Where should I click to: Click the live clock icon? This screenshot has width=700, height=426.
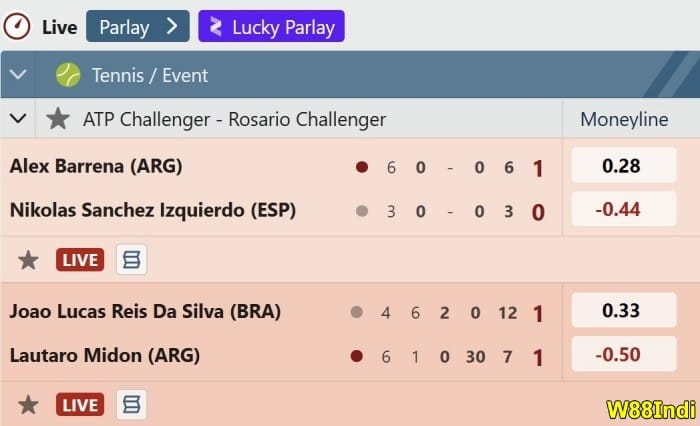17,26
